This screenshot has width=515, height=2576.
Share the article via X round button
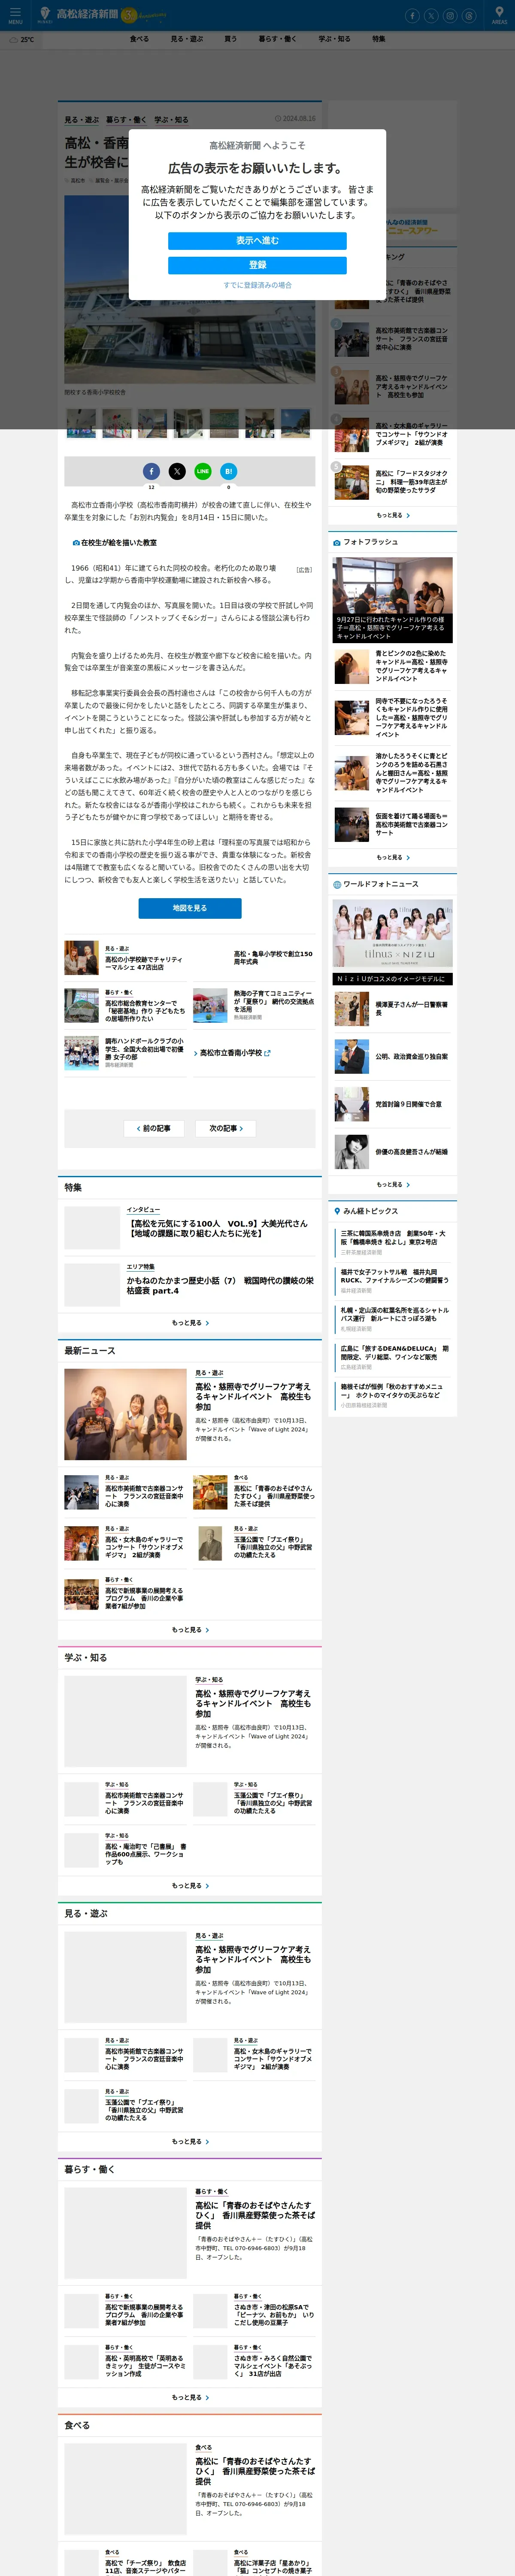click(x=177, y=471)
